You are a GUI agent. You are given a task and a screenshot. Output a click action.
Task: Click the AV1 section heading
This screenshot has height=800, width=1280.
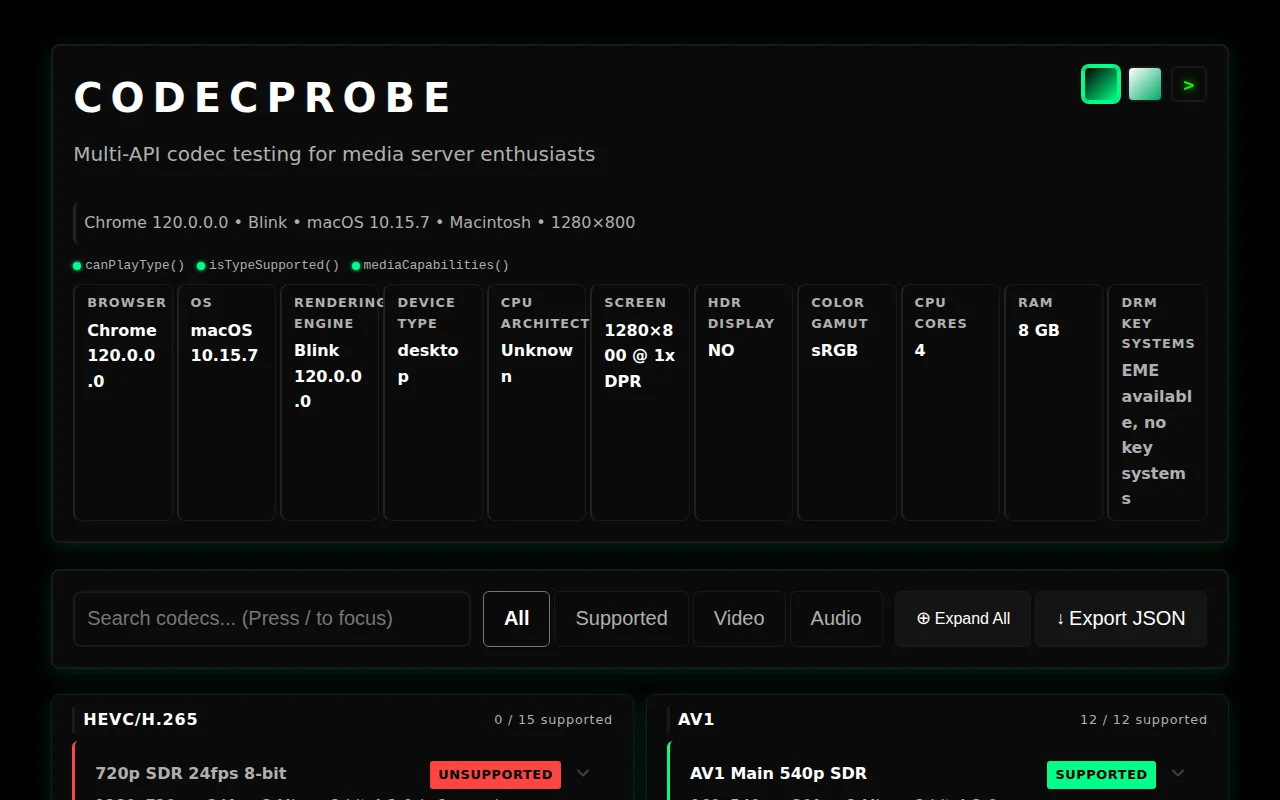(x=696, y=719)
